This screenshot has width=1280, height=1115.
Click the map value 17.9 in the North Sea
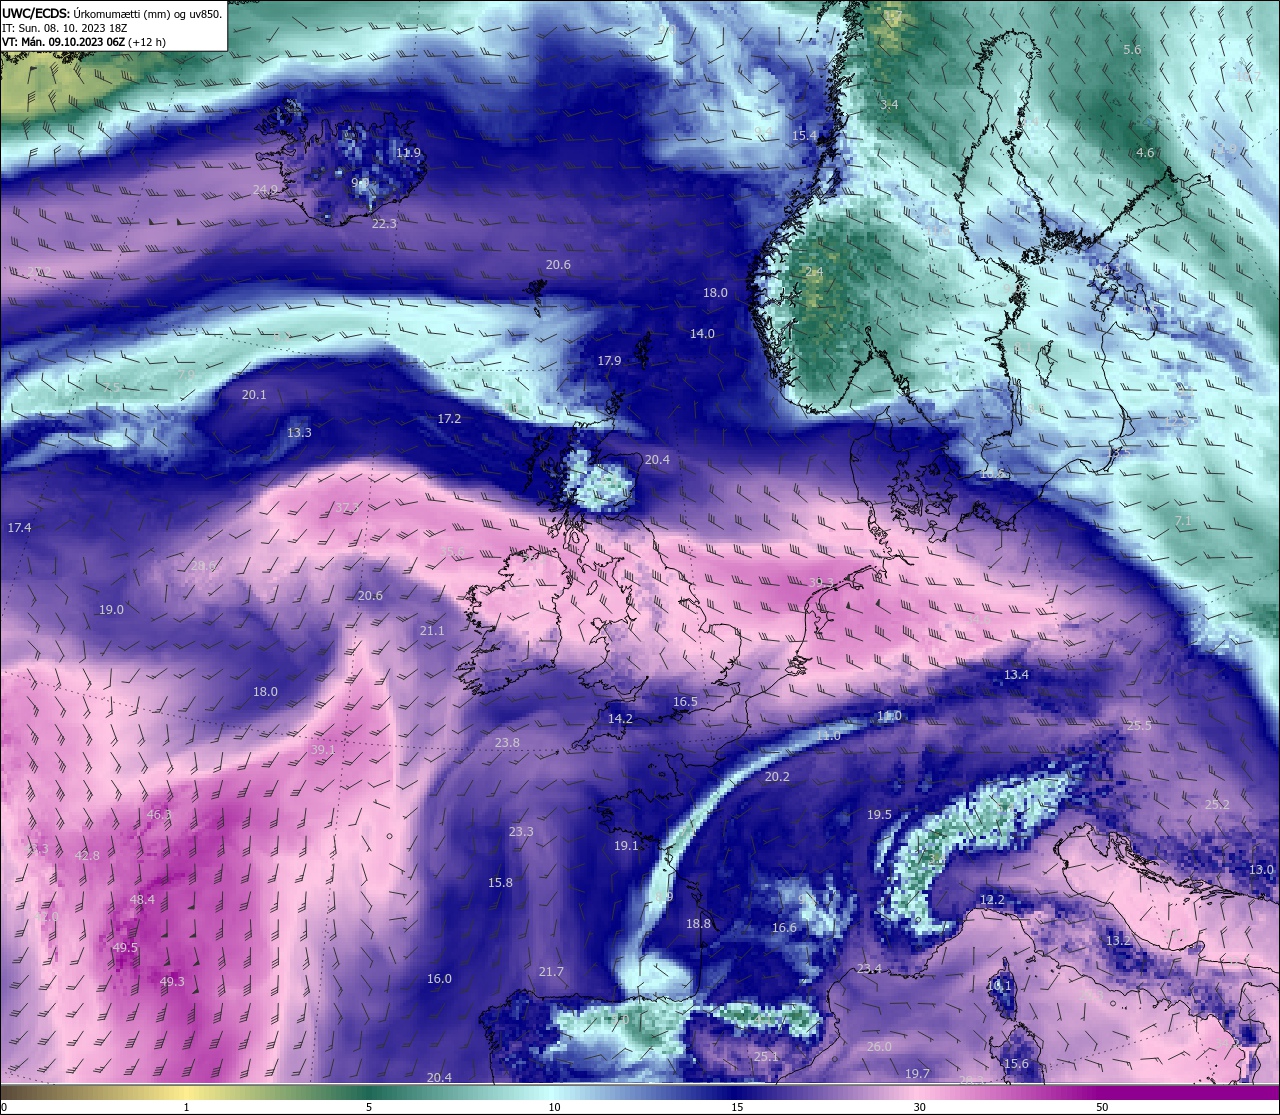[609, 361]
